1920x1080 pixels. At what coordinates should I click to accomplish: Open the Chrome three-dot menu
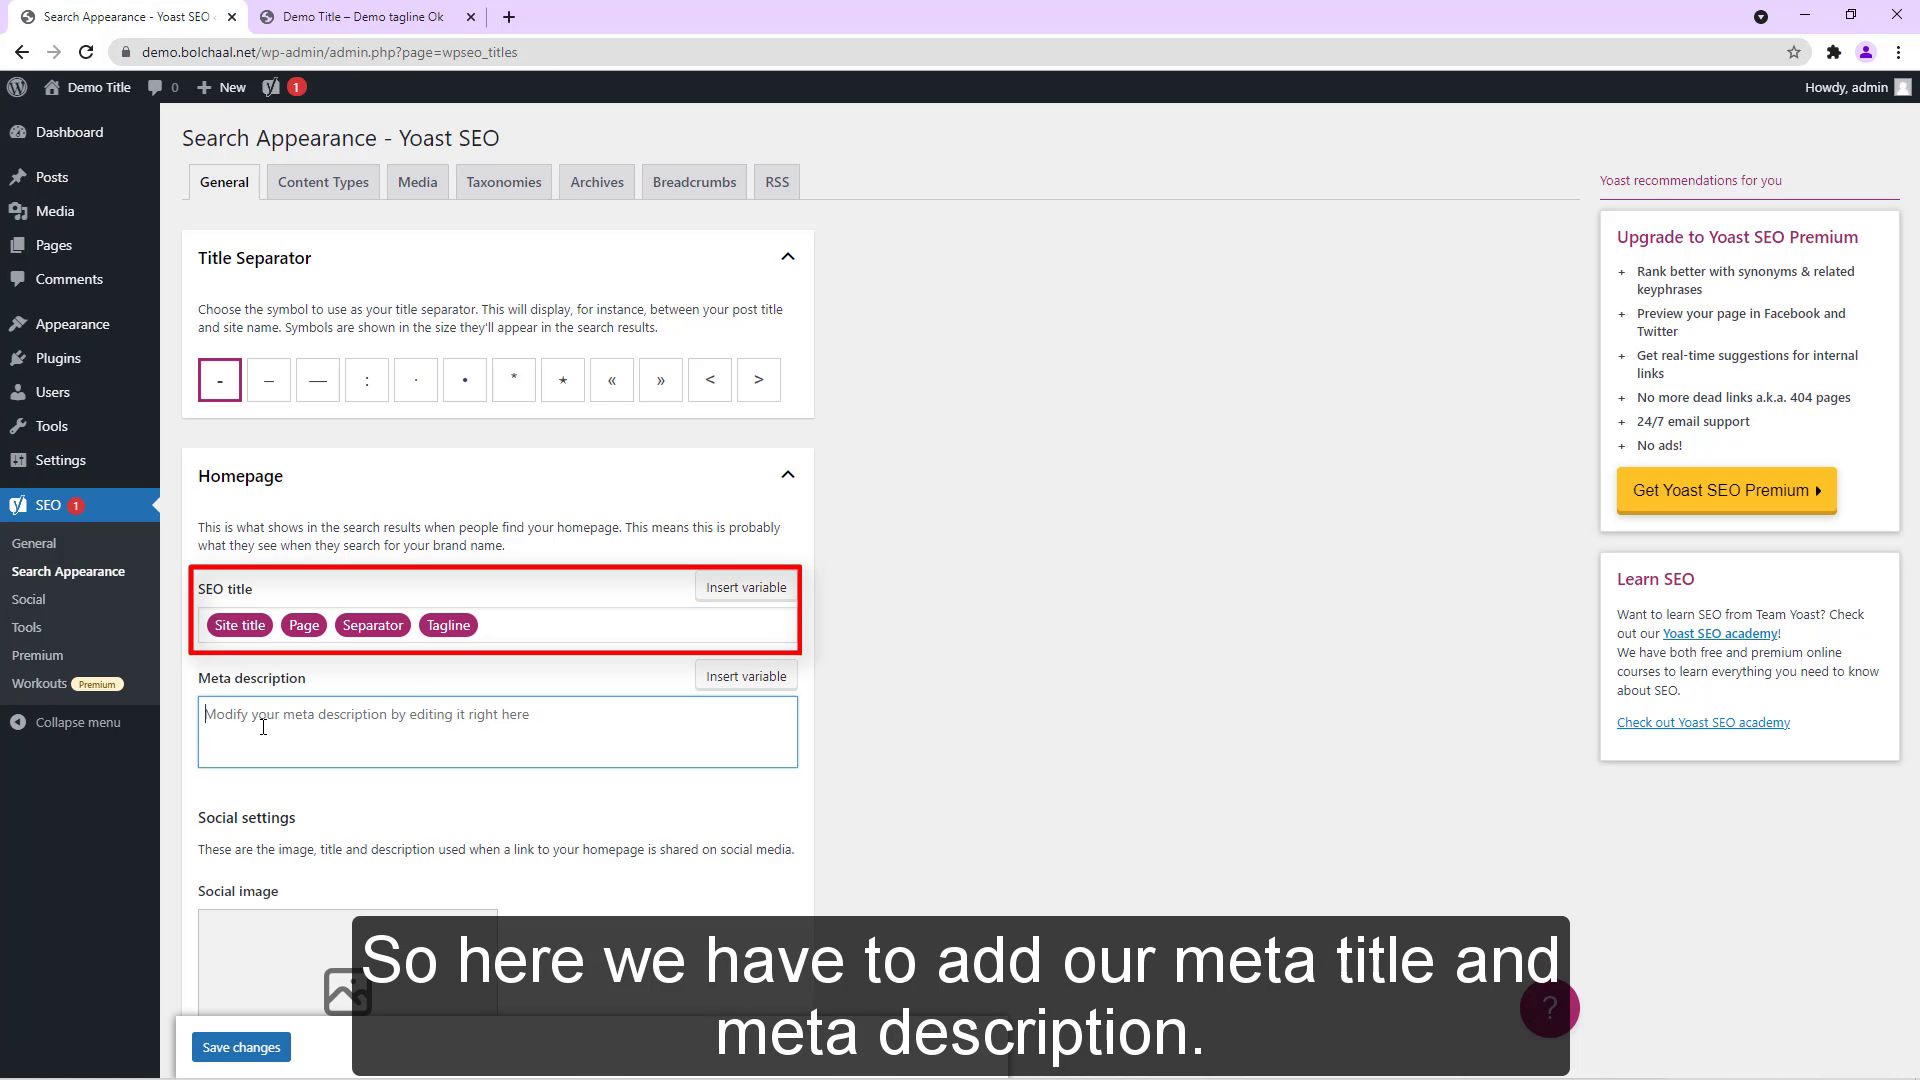[1898, 52]
